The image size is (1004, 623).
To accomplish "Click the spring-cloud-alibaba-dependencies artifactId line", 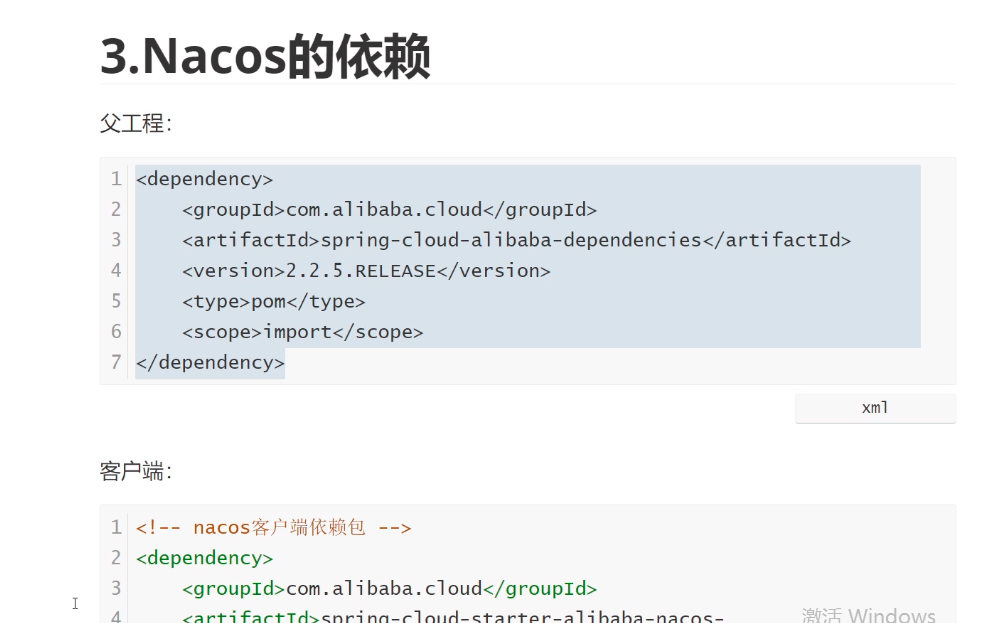I will point(516,240).
